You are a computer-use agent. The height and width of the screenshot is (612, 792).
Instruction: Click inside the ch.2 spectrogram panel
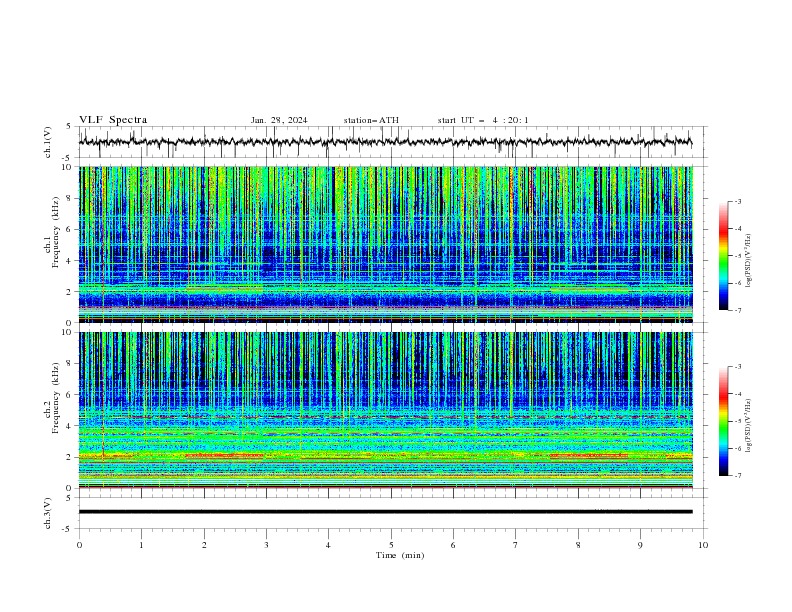[x=385, y=410]
